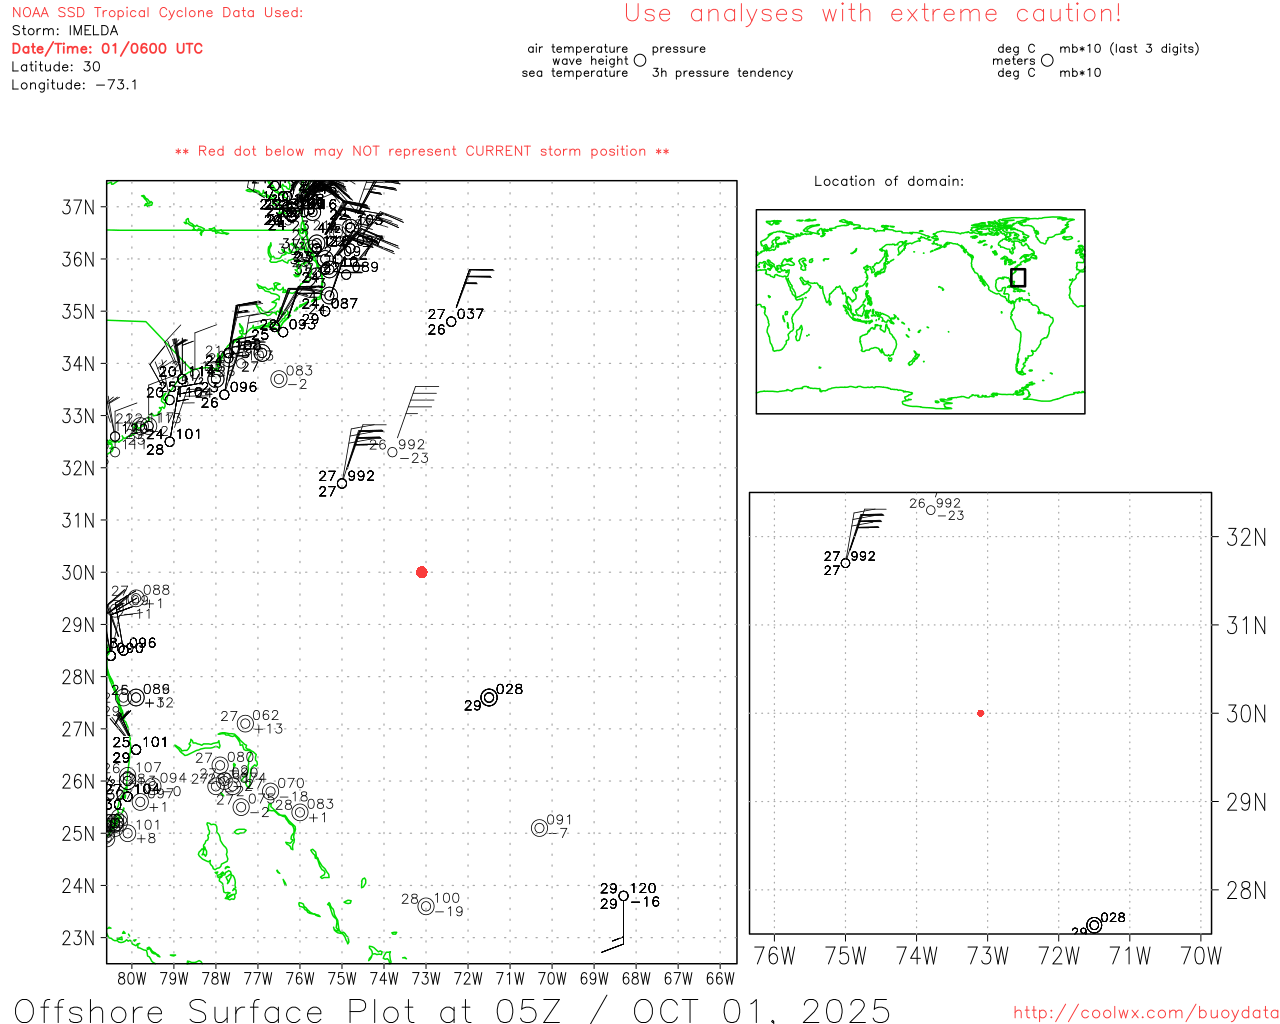
Task: Click zoomed panel's 32N axis label
Action: (x=1246, y=537)
